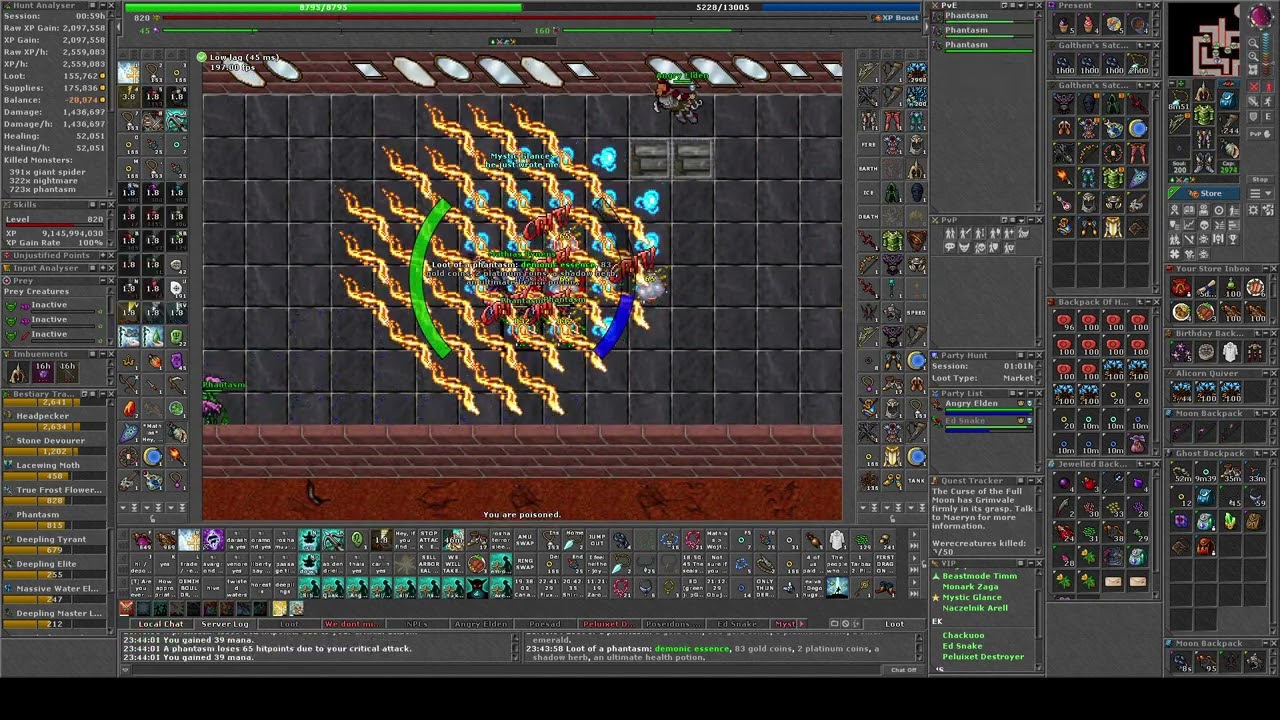Image resolution: width=1280 pixels, height=720 pixels.
Task: Click the flaming torch item in Galthen's Satchel
Action: (x=1063, y=177)
